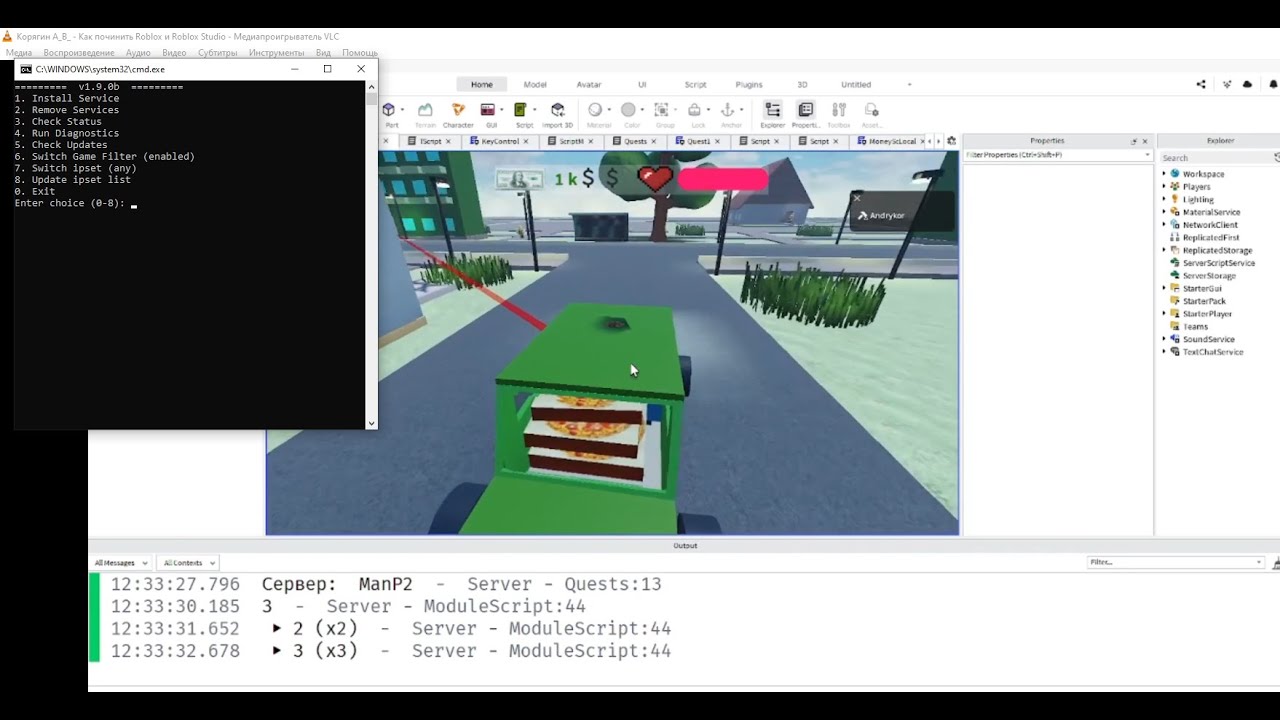Focus the Output Filter field
The image size is (1280, 720).
[x=1175, y=562]
